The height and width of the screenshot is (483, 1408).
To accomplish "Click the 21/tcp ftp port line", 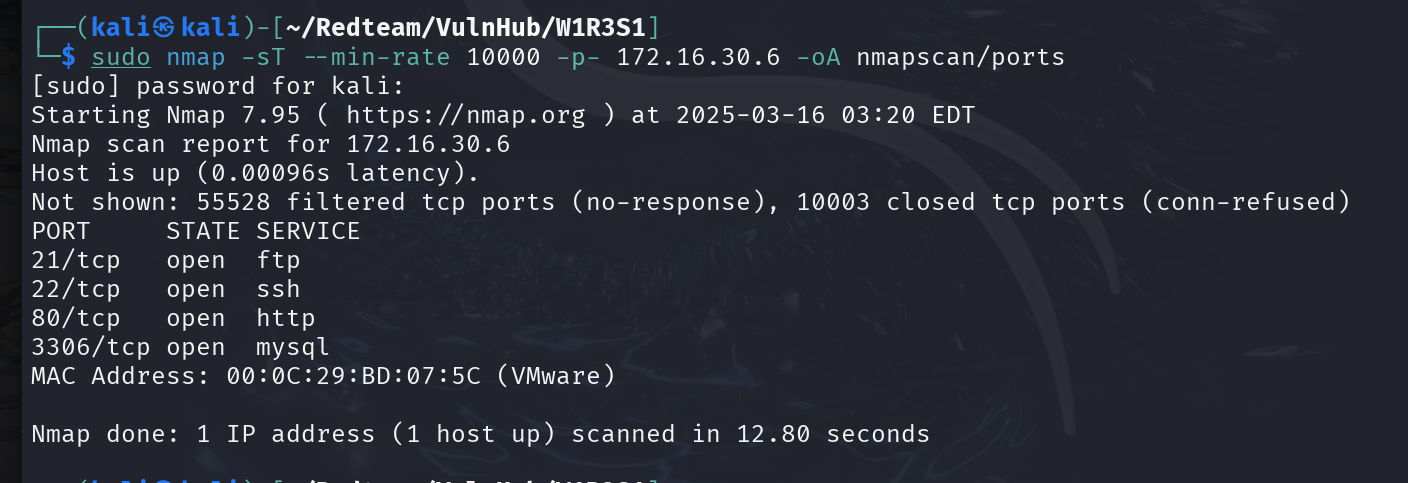I will point(166,260).
